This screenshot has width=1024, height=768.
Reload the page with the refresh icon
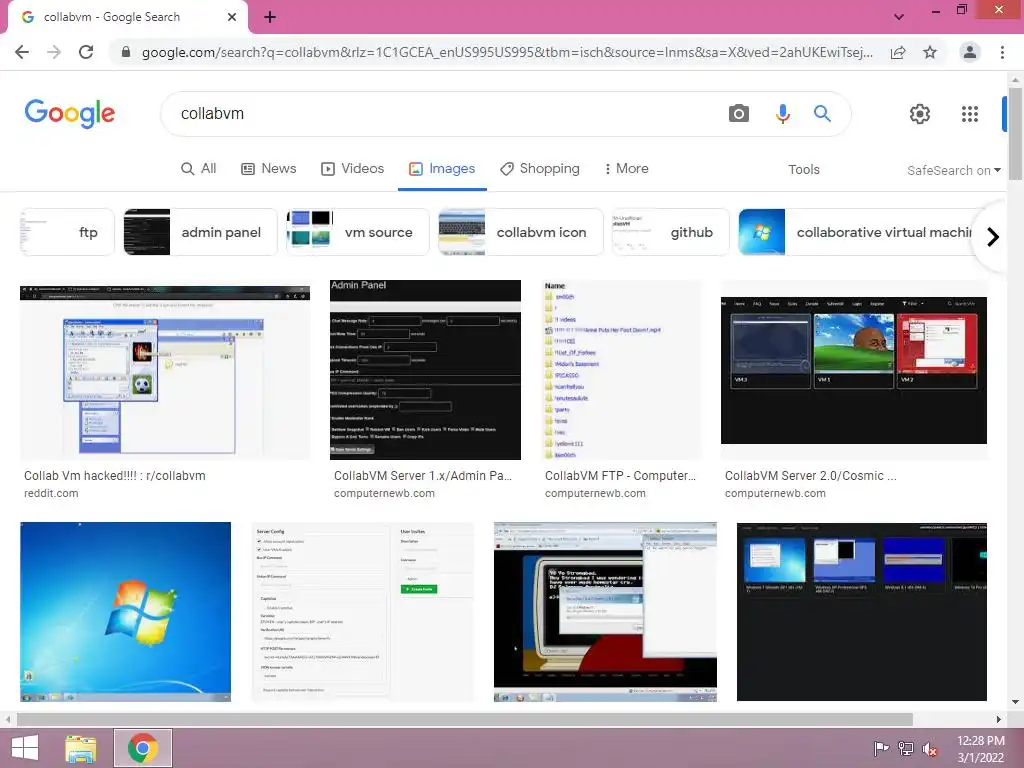point(86,52)
